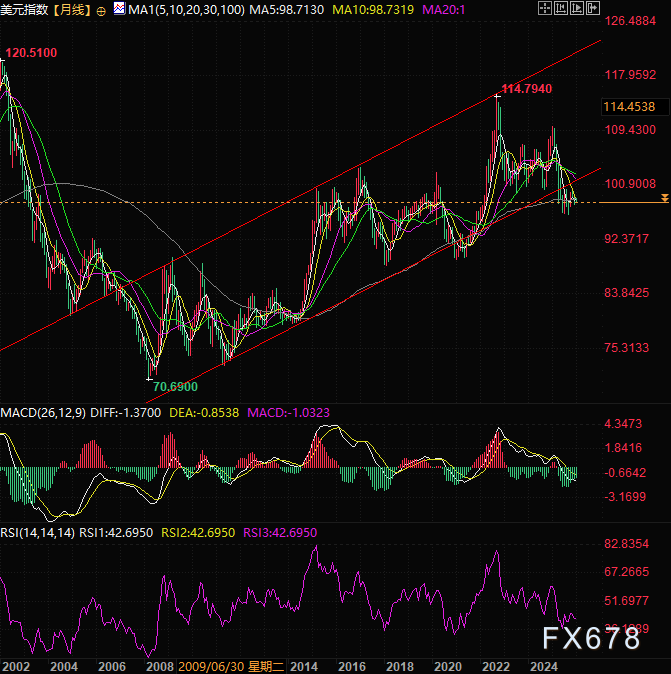The width and height of the screenshot is (671, 674).
Task: Open the MACD(26,12,9) indicator parameters
Action: pos(43,413)
